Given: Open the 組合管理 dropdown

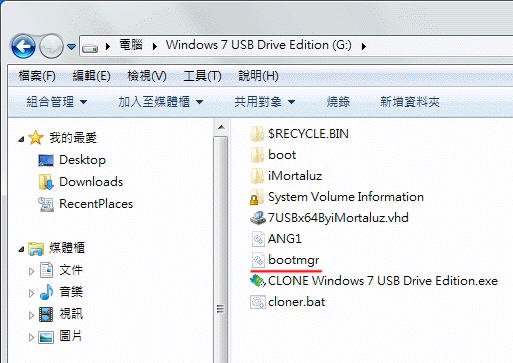Looking at the screenshot, I should [57, 102].
